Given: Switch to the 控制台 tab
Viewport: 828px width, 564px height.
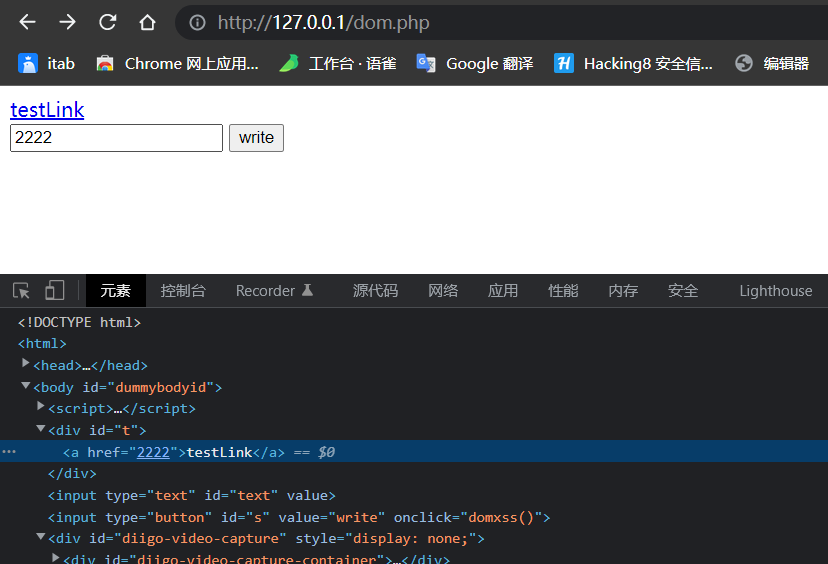Looking at the screenshot, I should (x=183, y=290).
